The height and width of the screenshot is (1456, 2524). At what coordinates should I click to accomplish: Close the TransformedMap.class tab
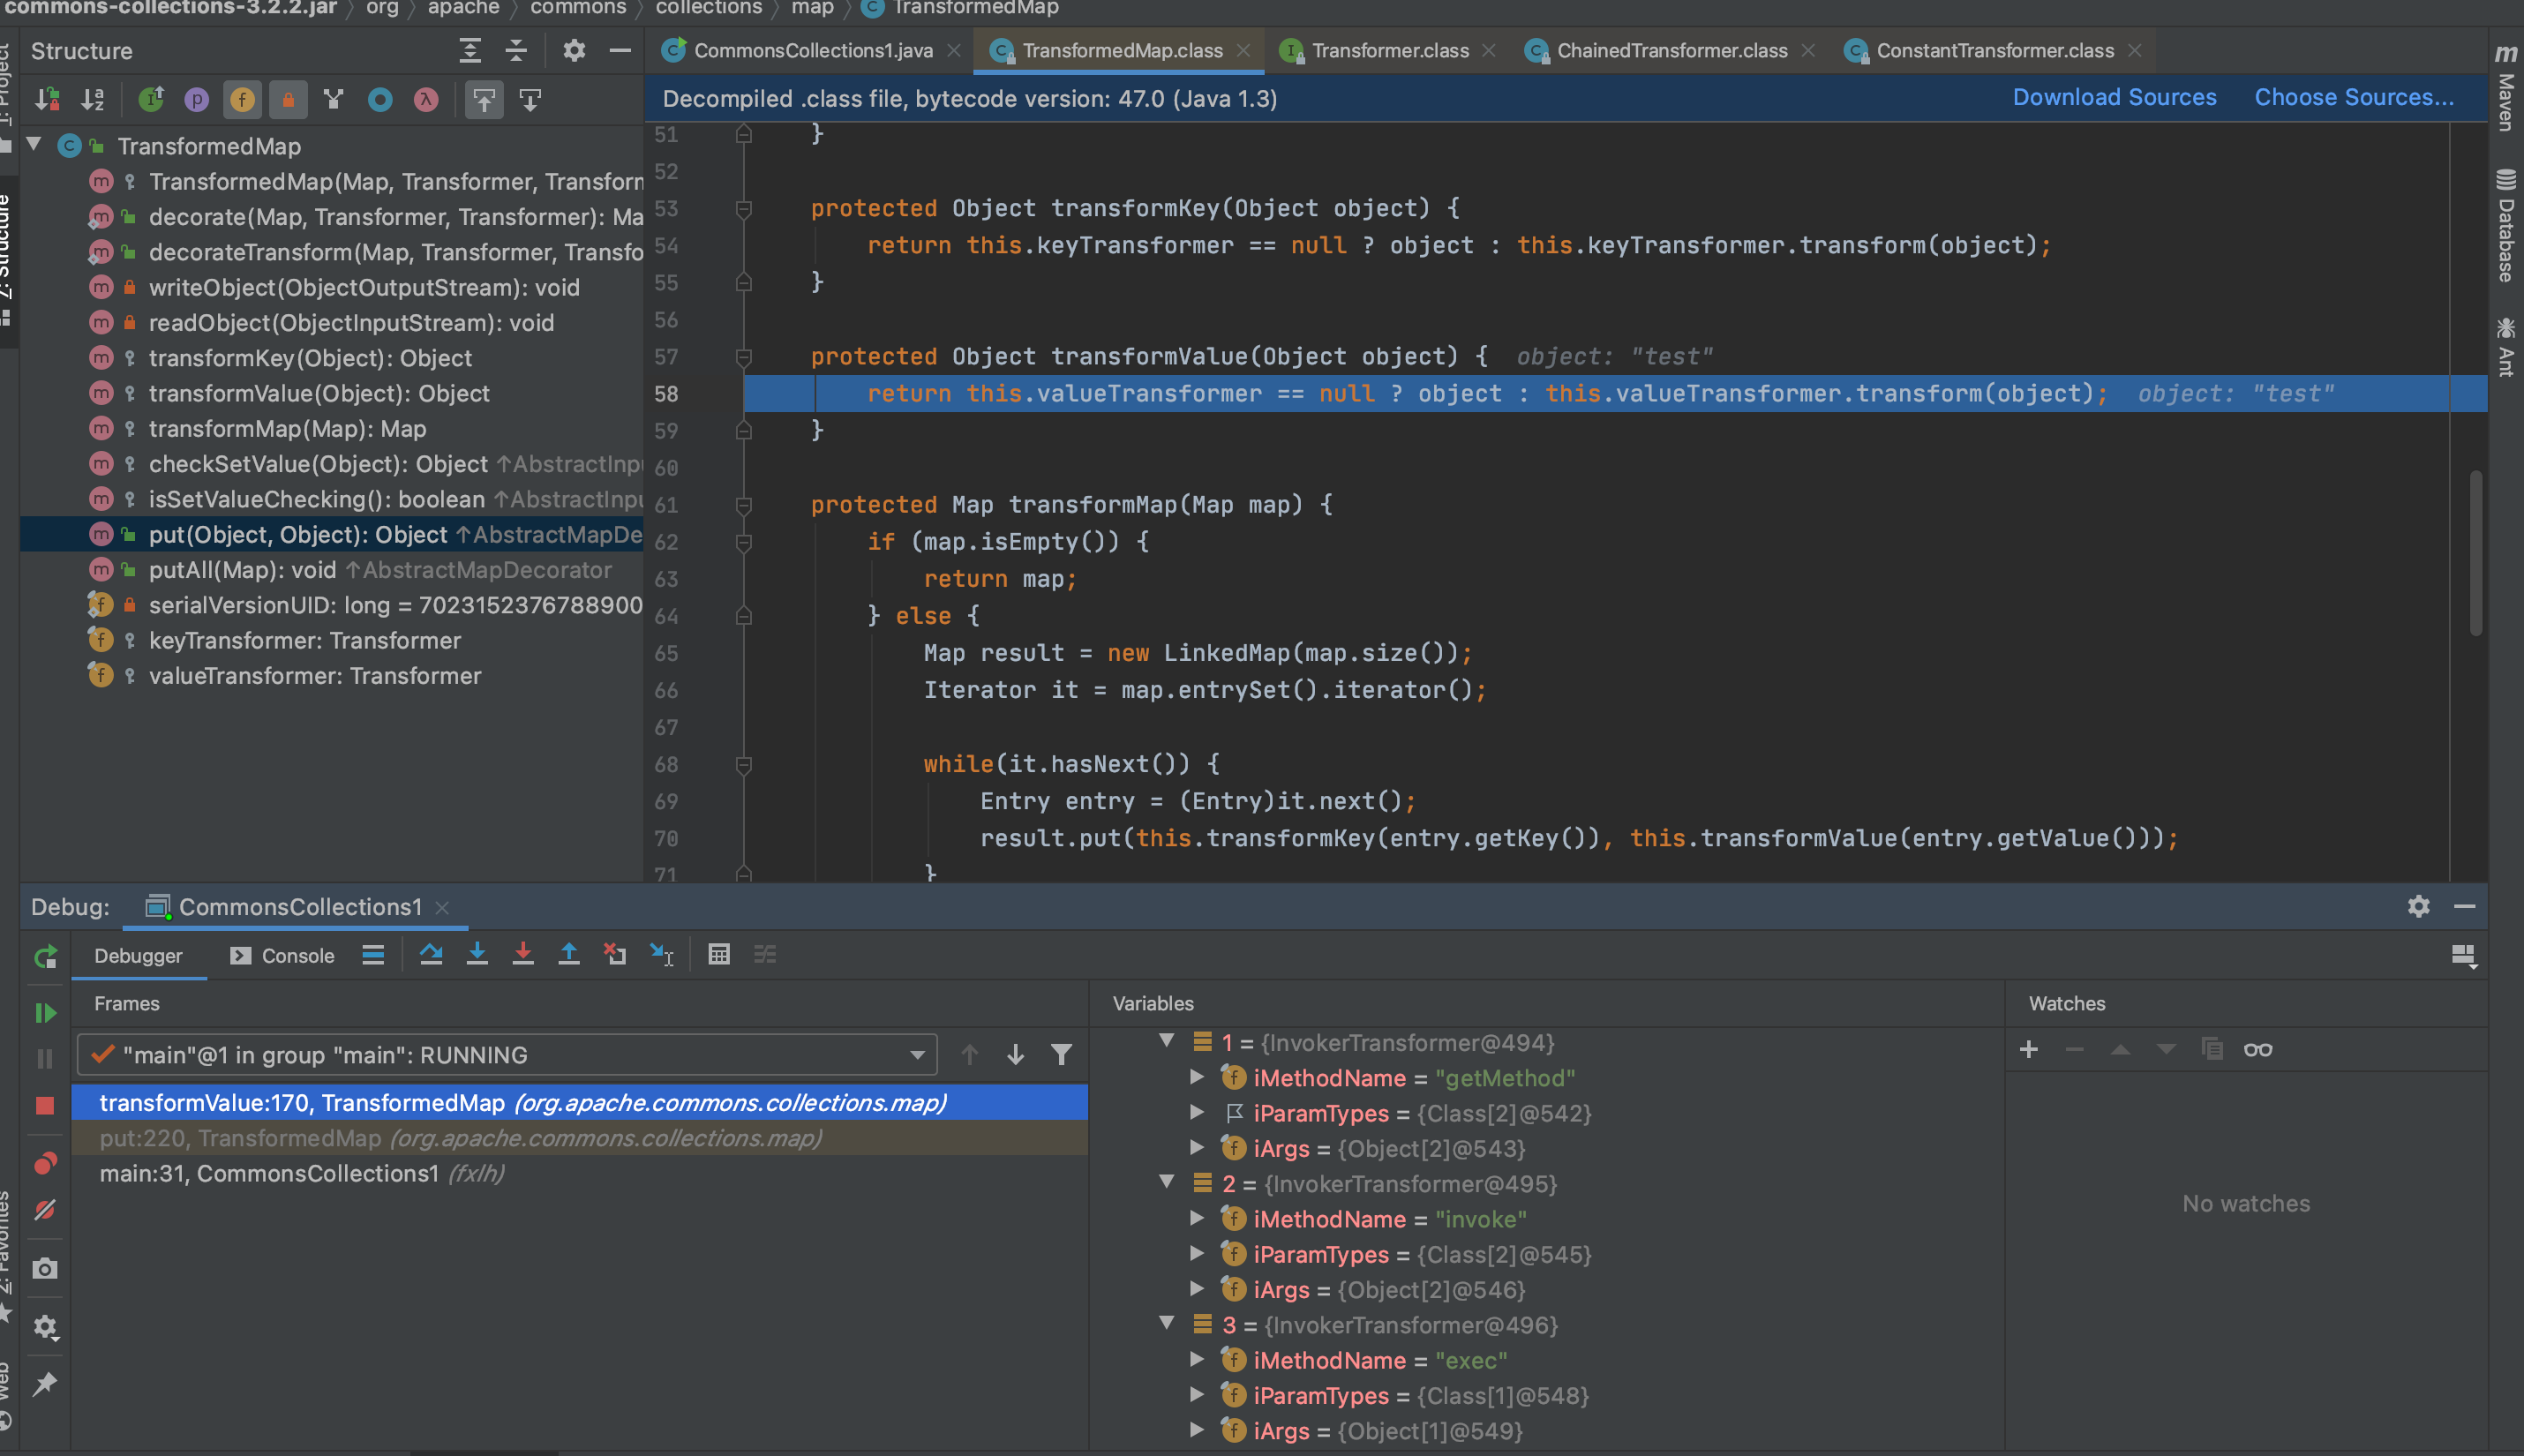[1243, 50]
